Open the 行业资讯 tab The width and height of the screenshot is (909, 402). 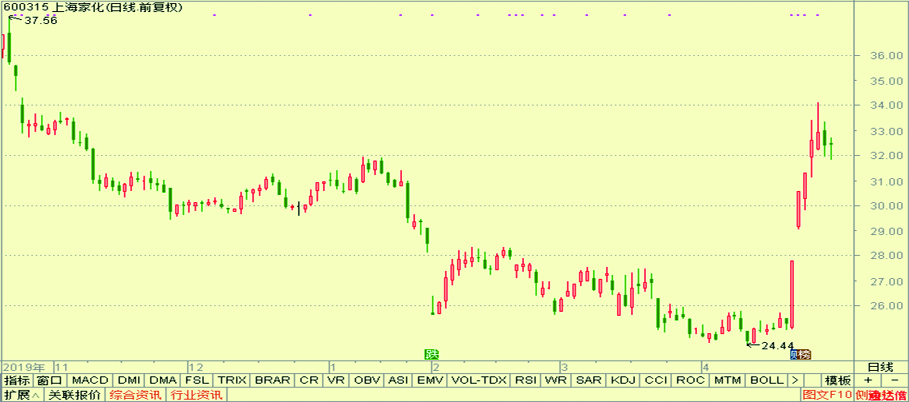tap(195, 396)
